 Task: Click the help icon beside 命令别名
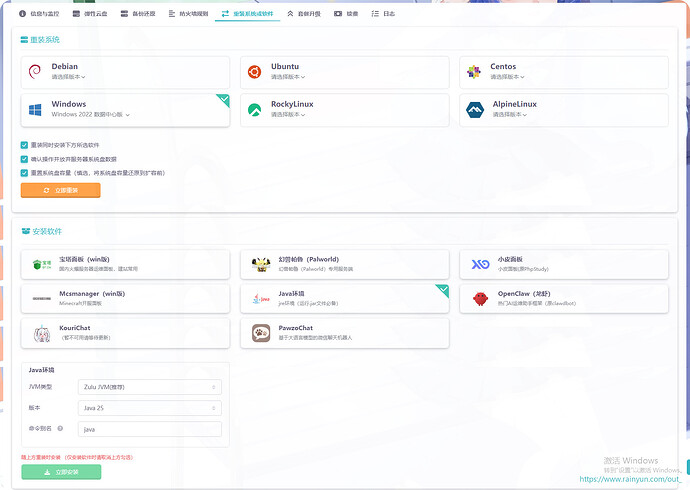(60, 428)
